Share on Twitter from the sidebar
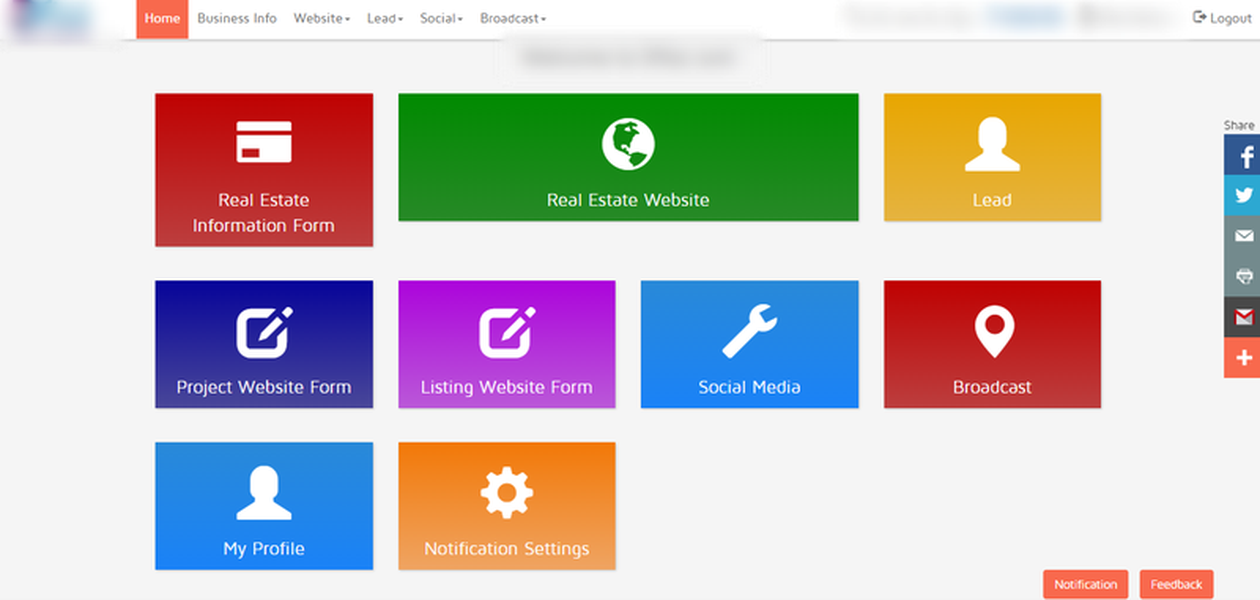 tap(1243, 196)
